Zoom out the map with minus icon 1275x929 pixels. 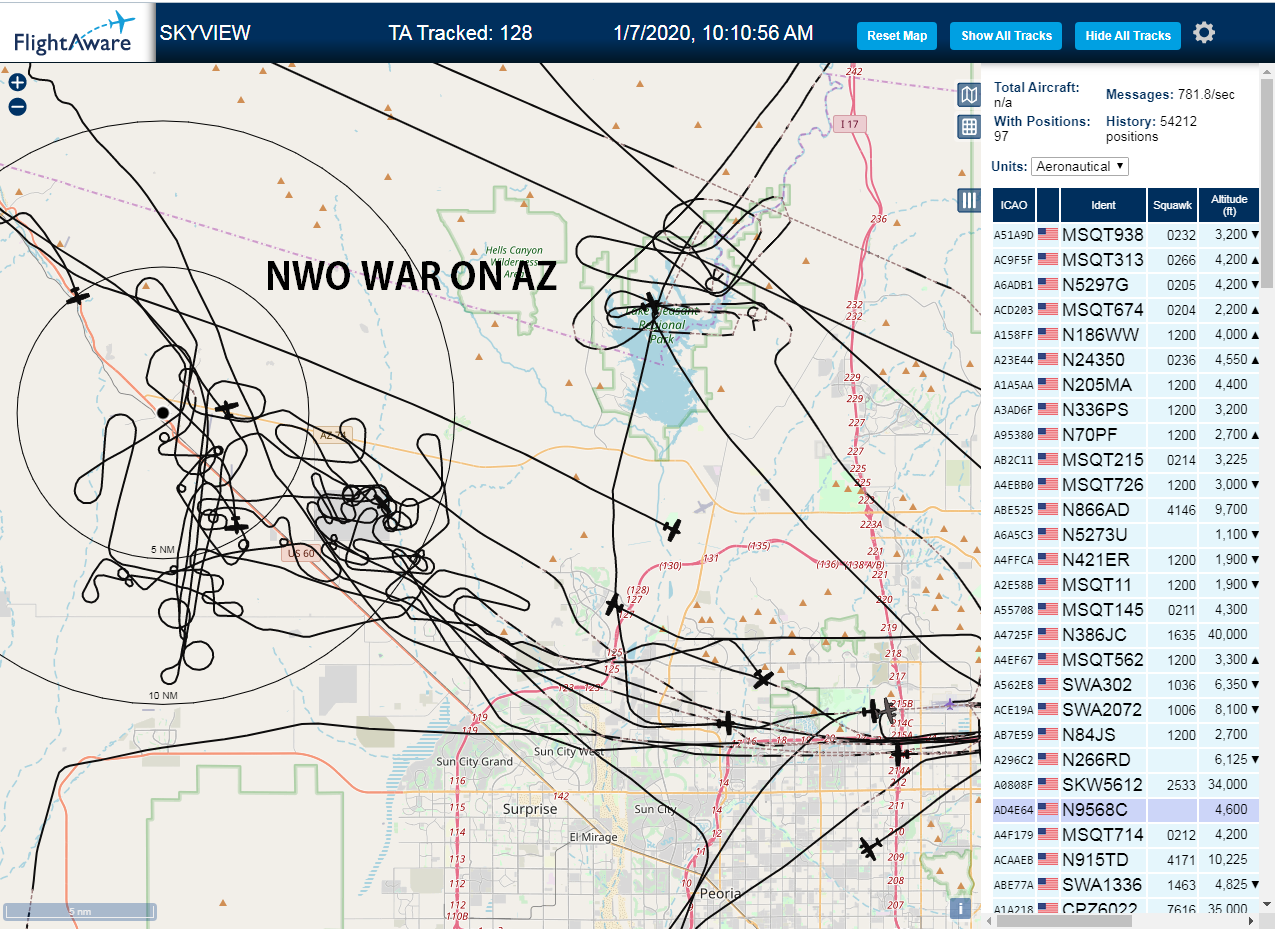17,107
